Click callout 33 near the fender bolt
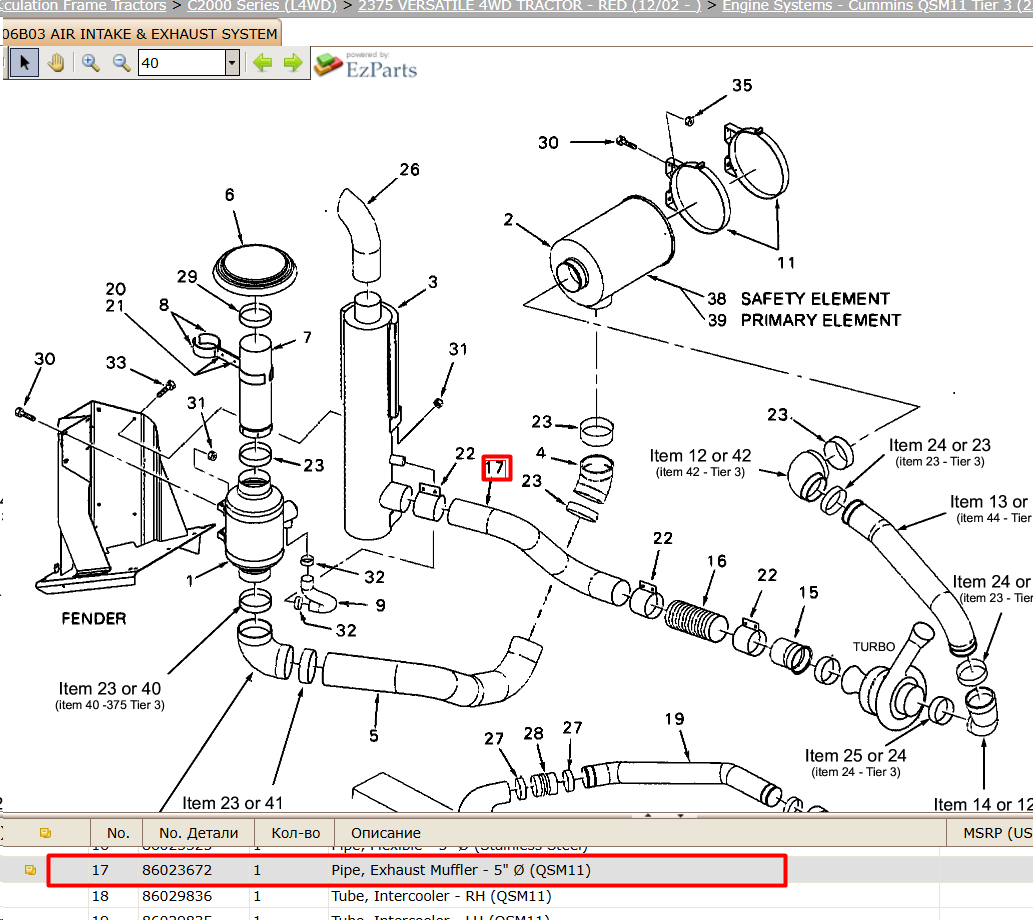This screenshot has width=1033, height=920. [116, 363]
